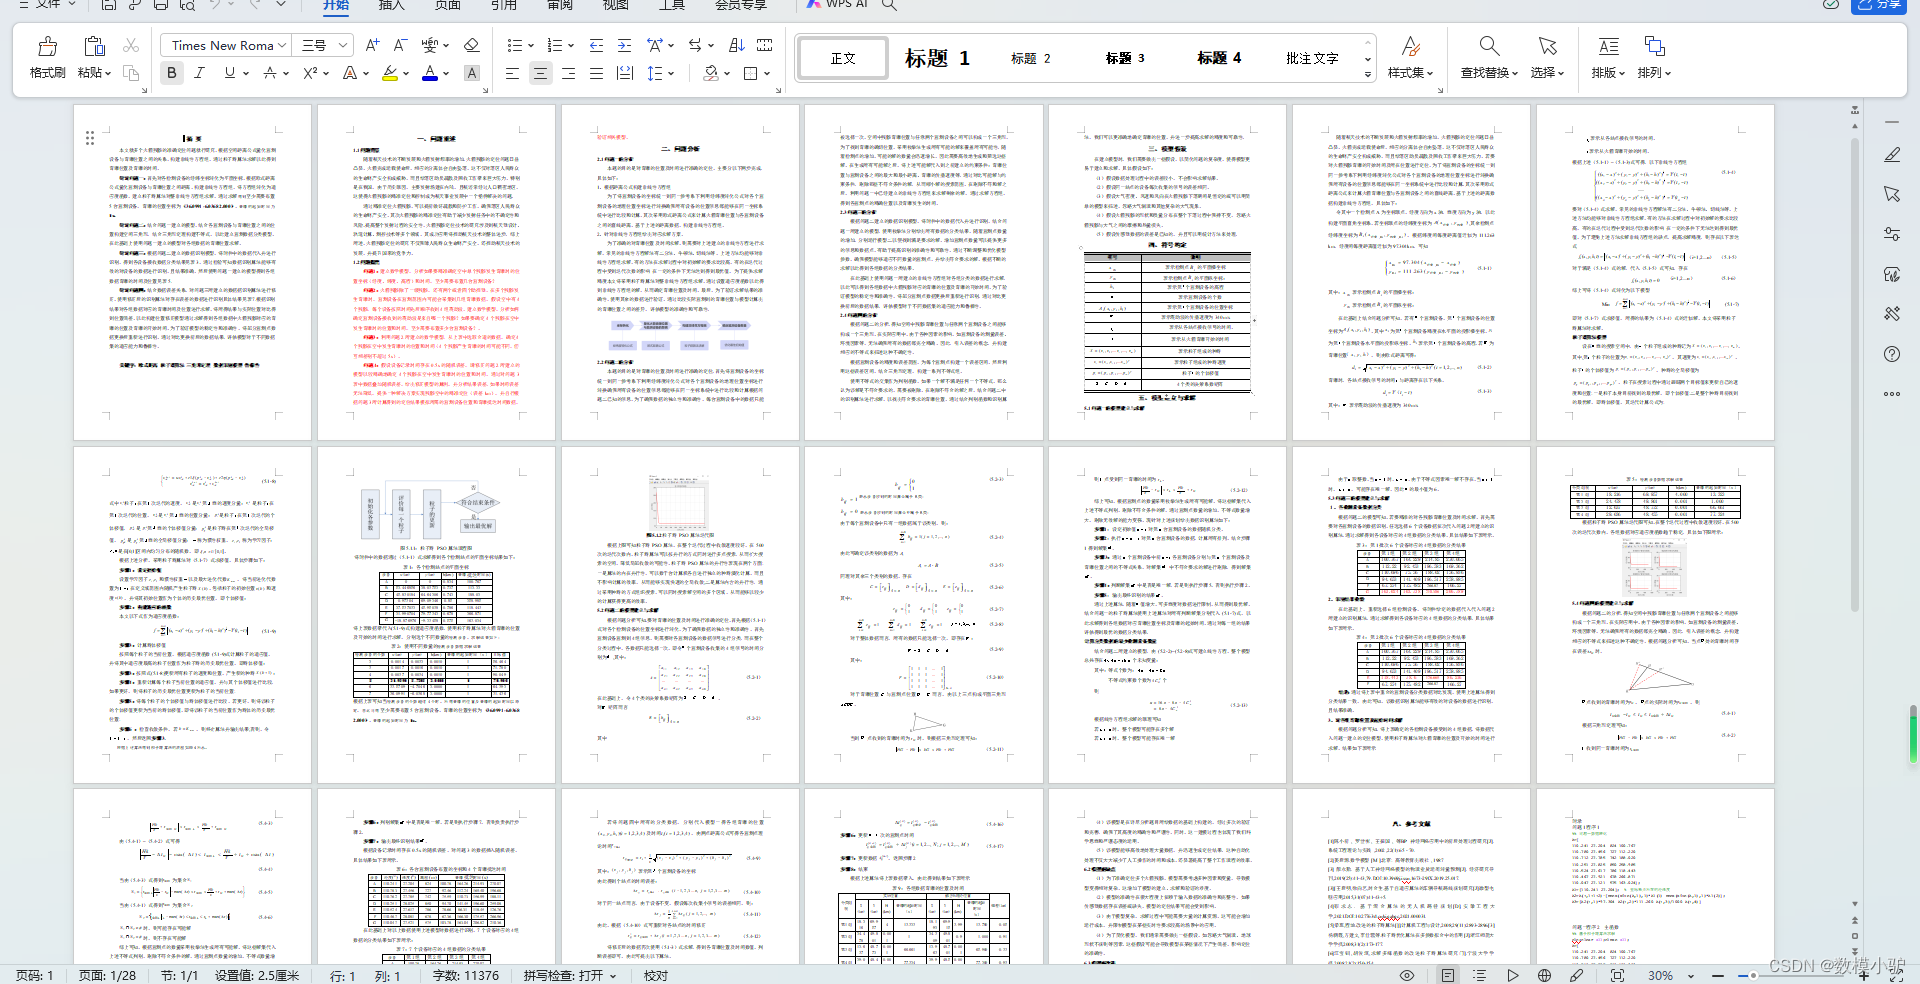Click the 分享 (Share) button

click(x=1879, y=5)
